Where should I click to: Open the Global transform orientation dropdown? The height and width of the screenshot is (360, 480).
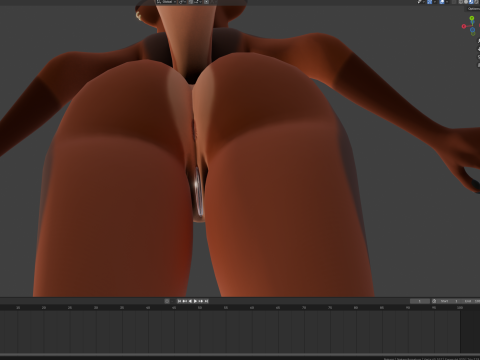pyautogui.click(x=166, y=2)
